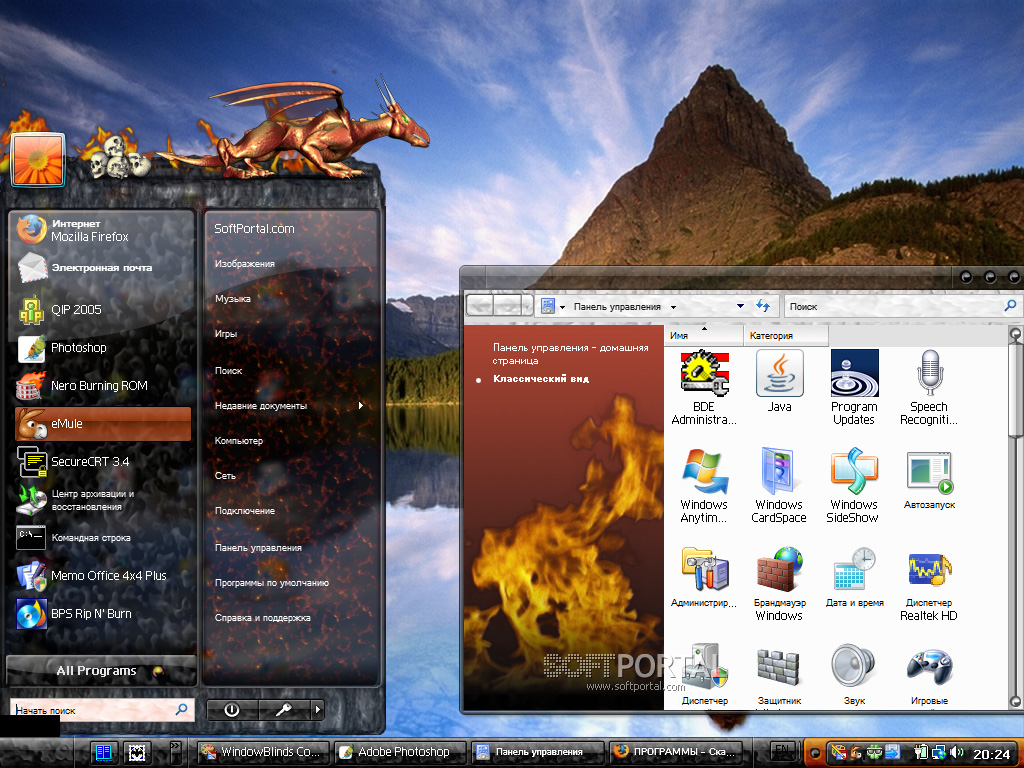Expand the Панель управления breadcrumb arrow
Image resolution: width=1024 pixels, height=768 pixels.
[x=673, y=307]
